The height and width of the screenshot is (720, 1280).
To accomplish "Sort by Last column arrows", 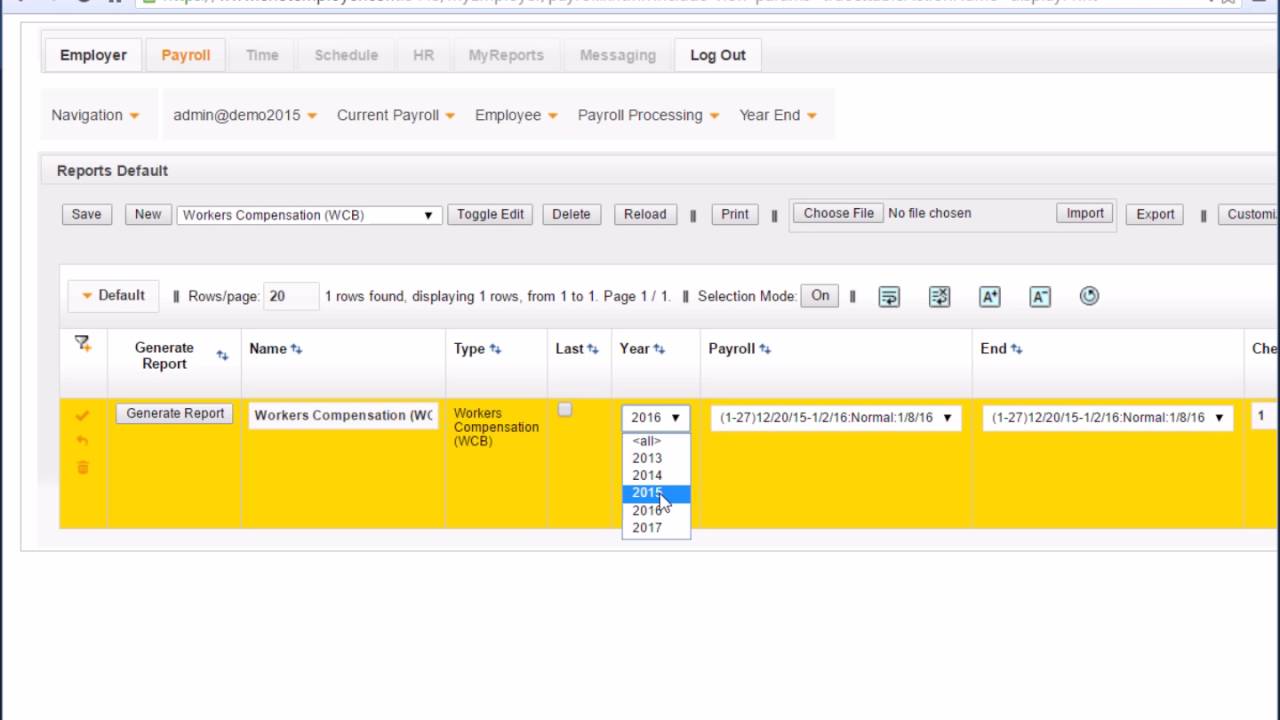I will click(593, 349).
